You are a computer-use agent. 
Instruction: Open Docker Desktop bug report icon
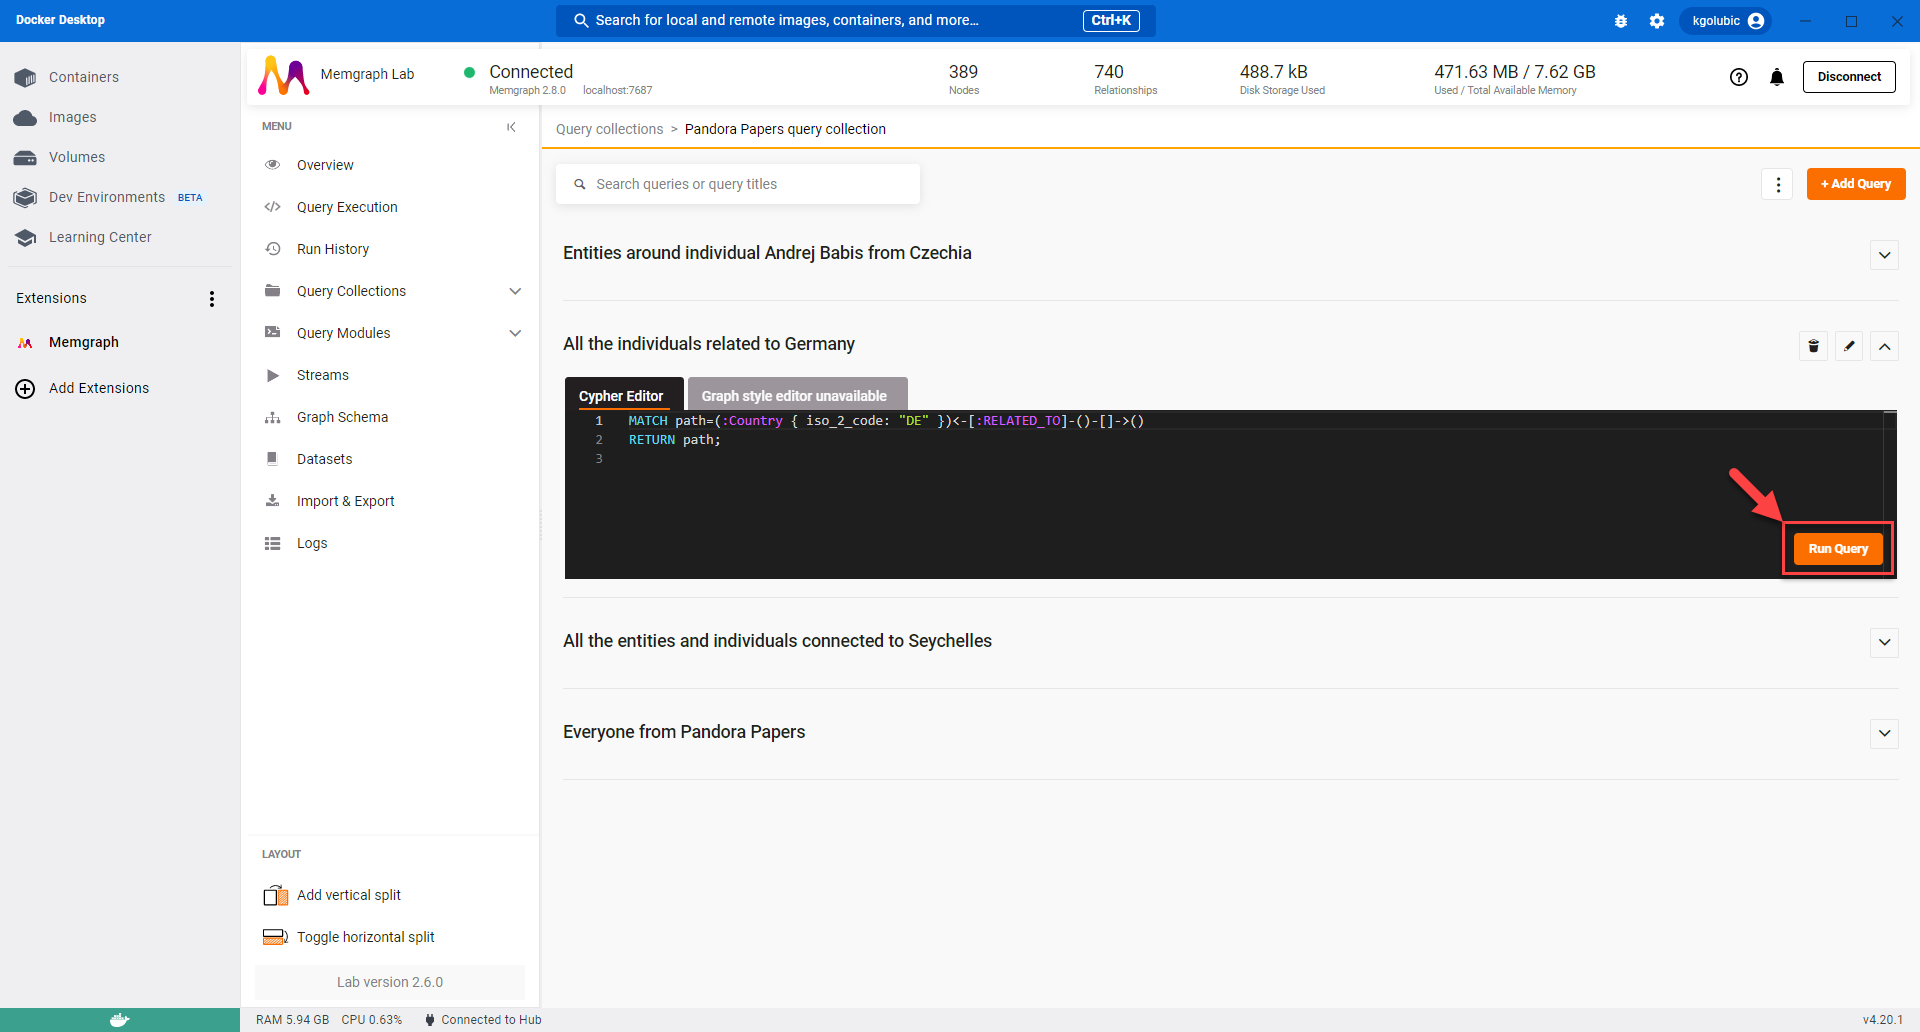pos(1621,20)
